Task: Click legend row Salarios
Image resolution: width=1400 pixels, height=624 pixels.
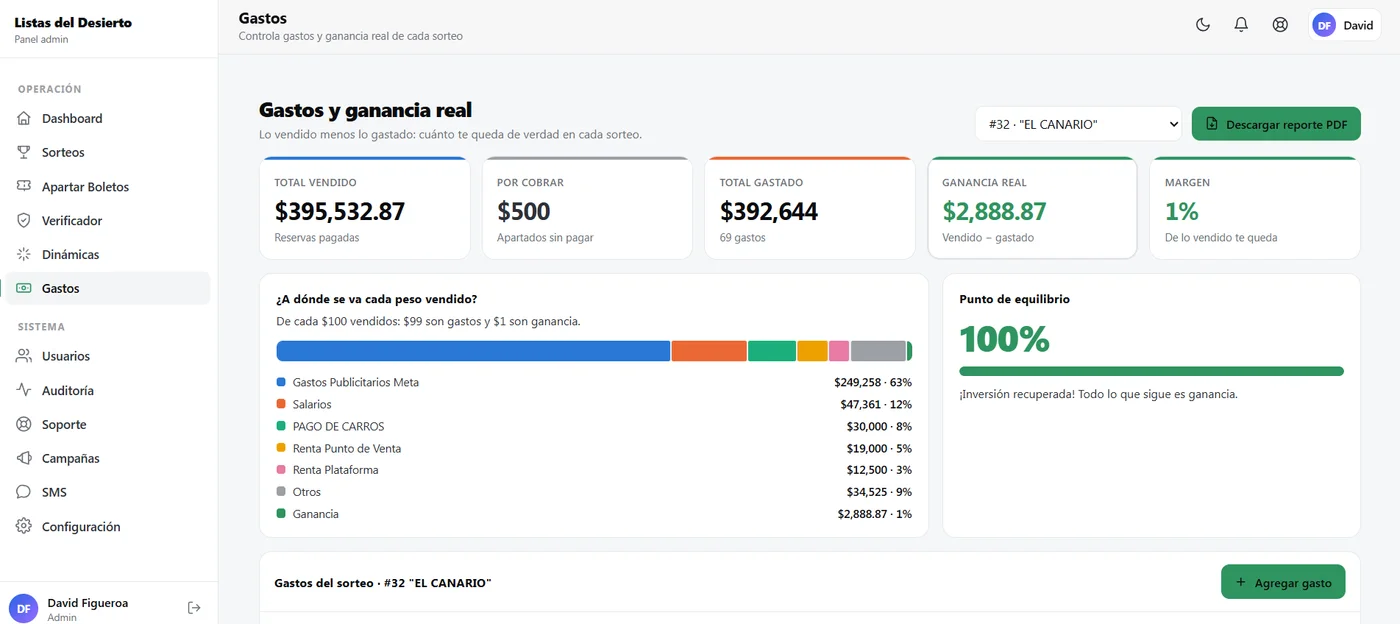Action: pos(594,404)
